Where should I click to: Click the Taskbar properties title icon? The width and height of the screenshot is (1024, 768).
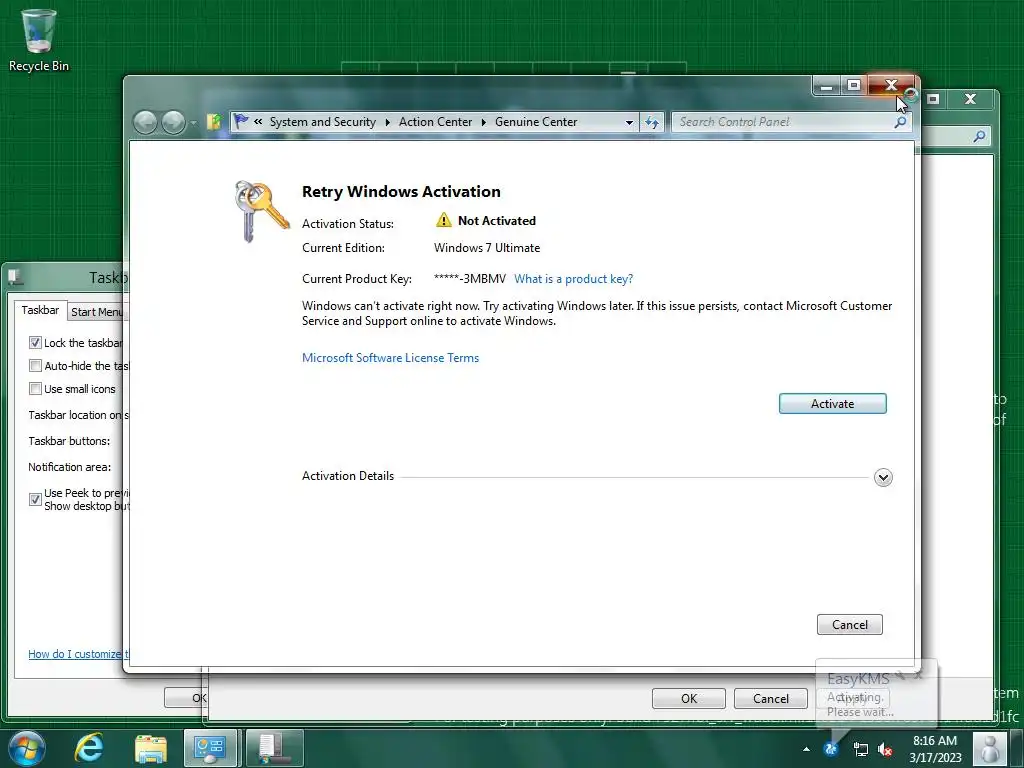click(15, 278)
